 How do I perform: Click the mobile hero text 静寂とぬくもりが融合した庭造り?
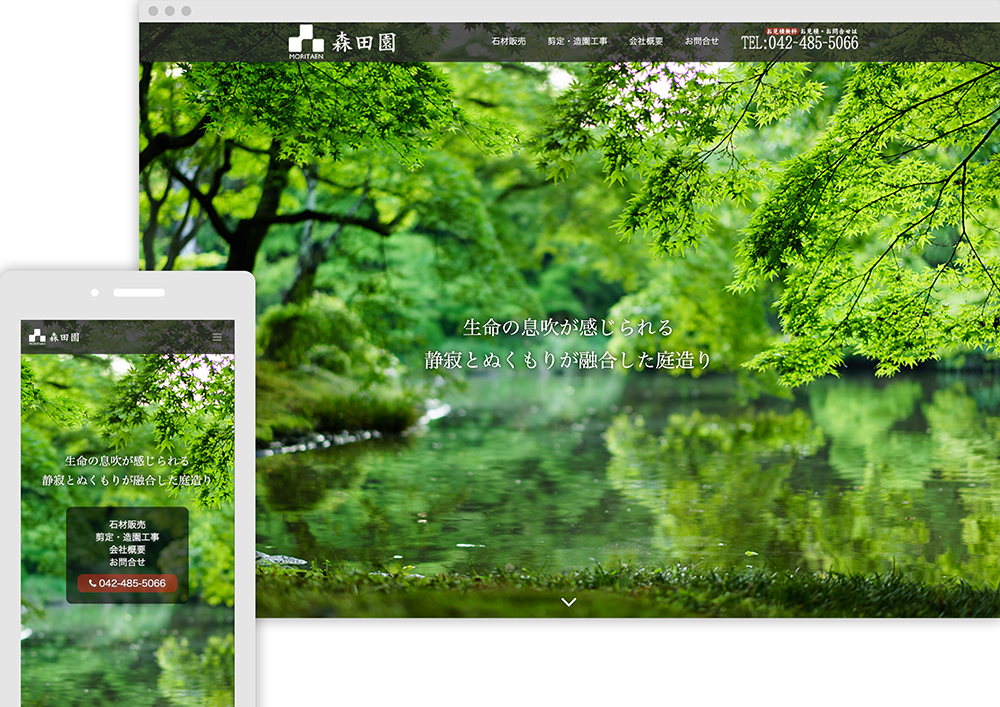(x=127, y=481)
